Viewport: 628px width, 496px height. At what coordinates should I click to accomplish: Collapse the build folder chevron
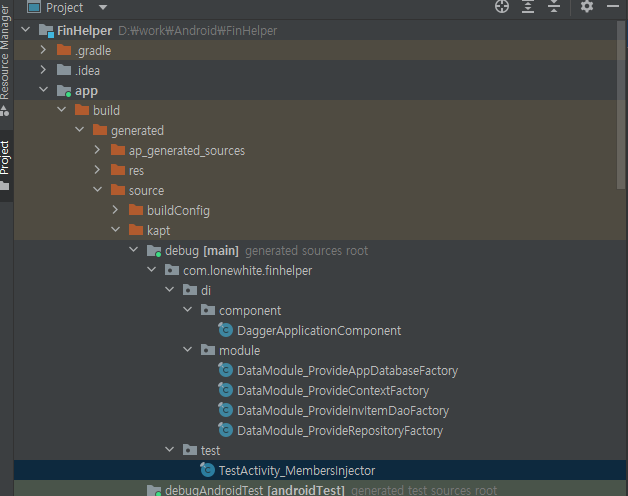coord(62,109)
